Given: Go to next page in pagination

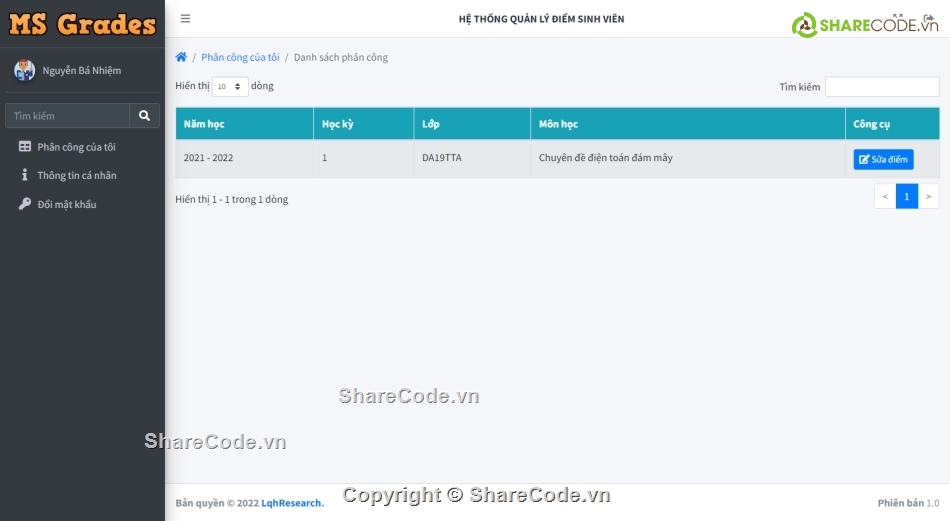Looking at the screenshot, I should (929, 196).
